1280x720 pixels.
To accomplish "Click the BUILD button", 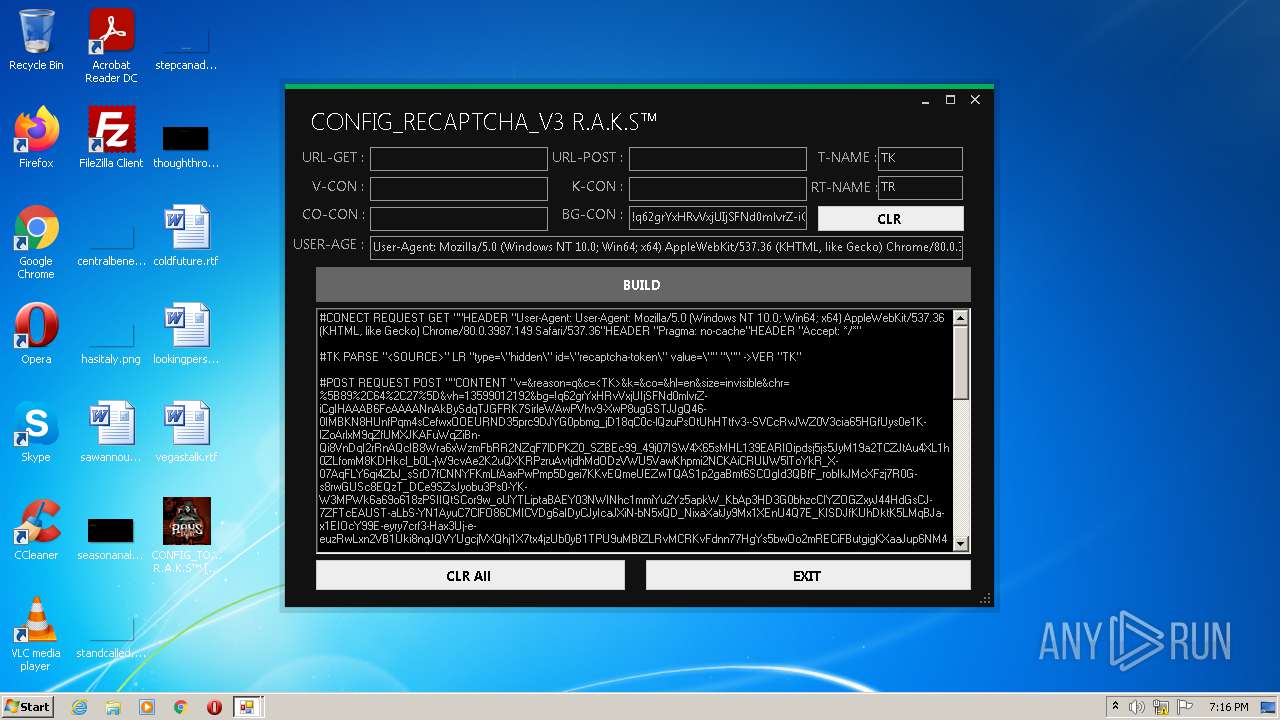I will [643, 285].
